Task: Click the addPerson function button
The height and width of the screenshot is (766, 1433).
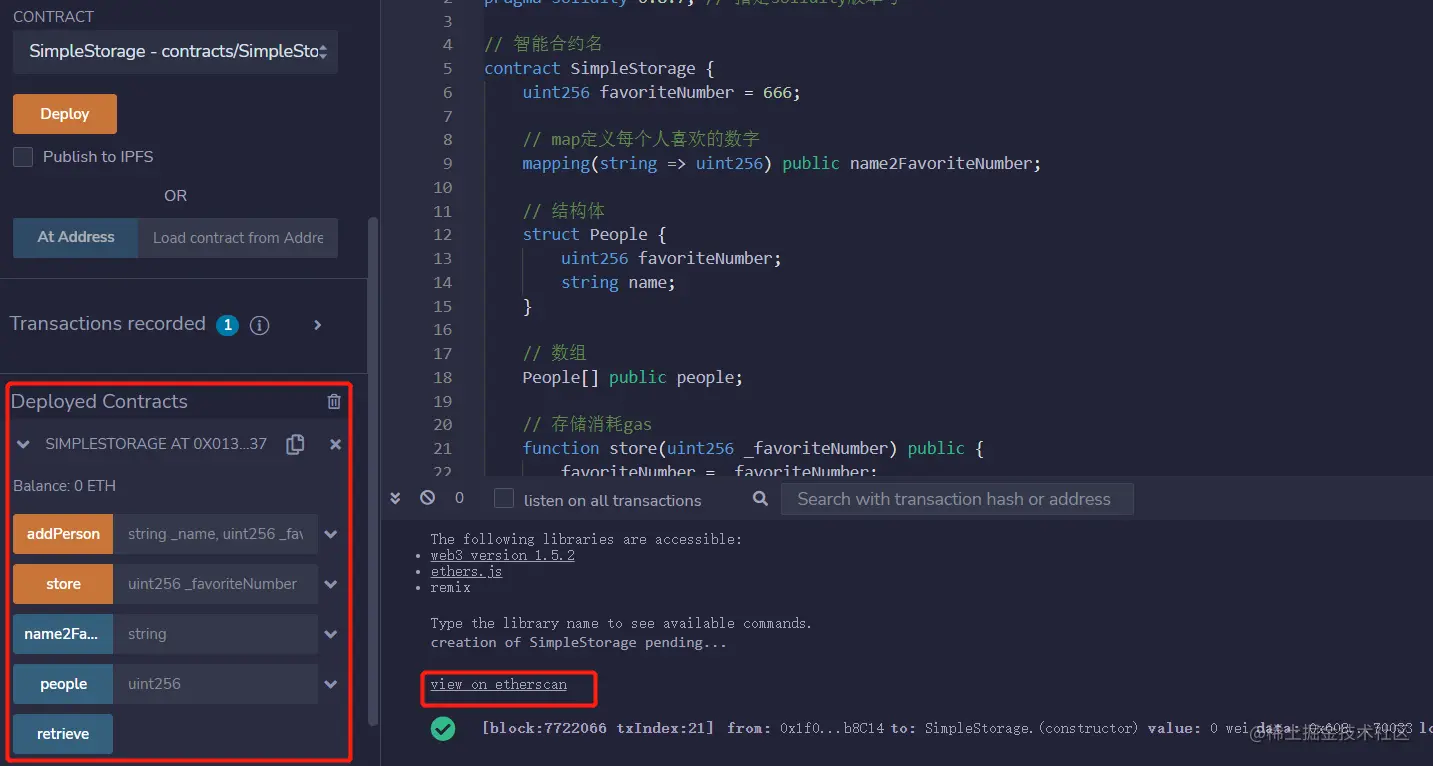Action: (x=63, y=534)
